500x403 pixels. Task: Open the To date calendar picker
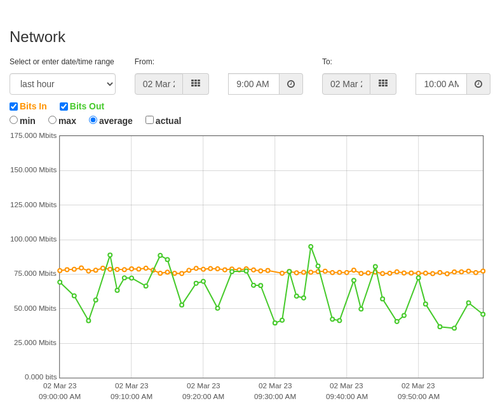tap(383, 84)
